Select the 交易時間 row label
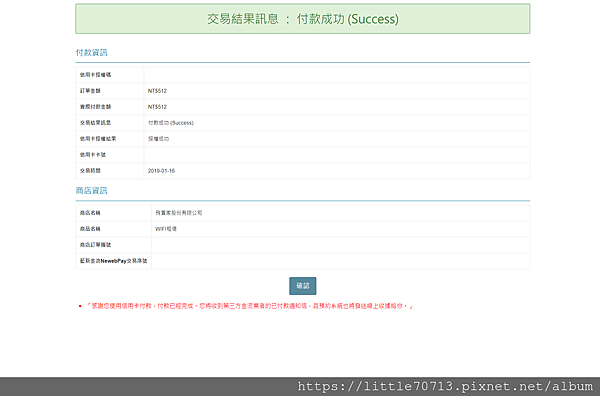The height and width of the screenshot is (396, 600). pos(90,171)
